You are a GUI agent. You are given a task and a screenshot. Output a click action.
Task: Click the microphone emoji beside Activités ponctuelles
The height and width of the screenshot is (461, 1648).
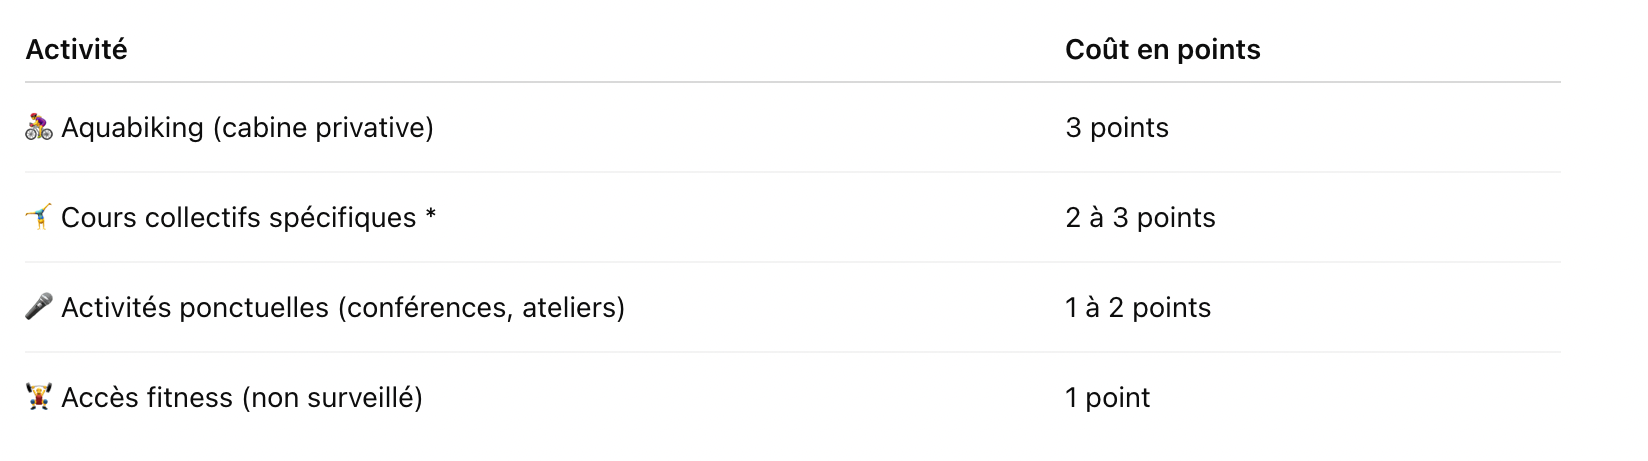pos(39,307)
